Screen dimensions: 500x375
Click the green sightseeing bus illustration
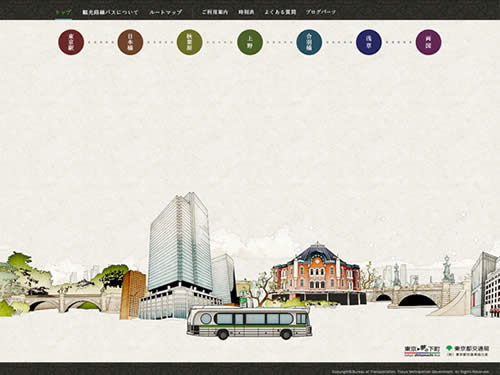click(249, 323)
